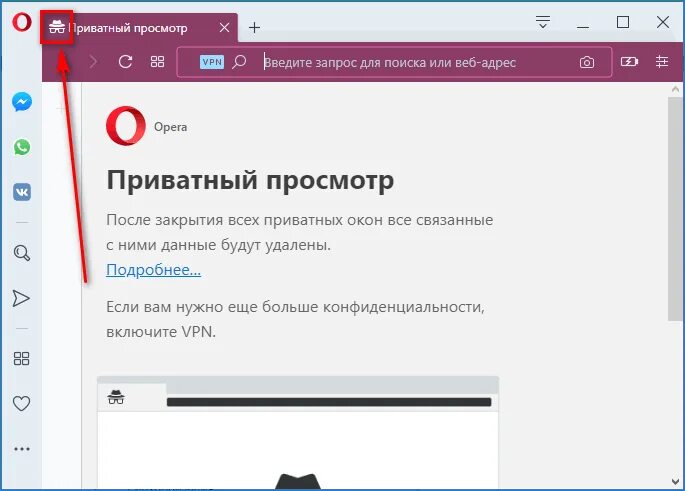Open Speed Dial from the toolbar grid icon
The width and height of the screenshot is (685, 491).
coord(157,62)
